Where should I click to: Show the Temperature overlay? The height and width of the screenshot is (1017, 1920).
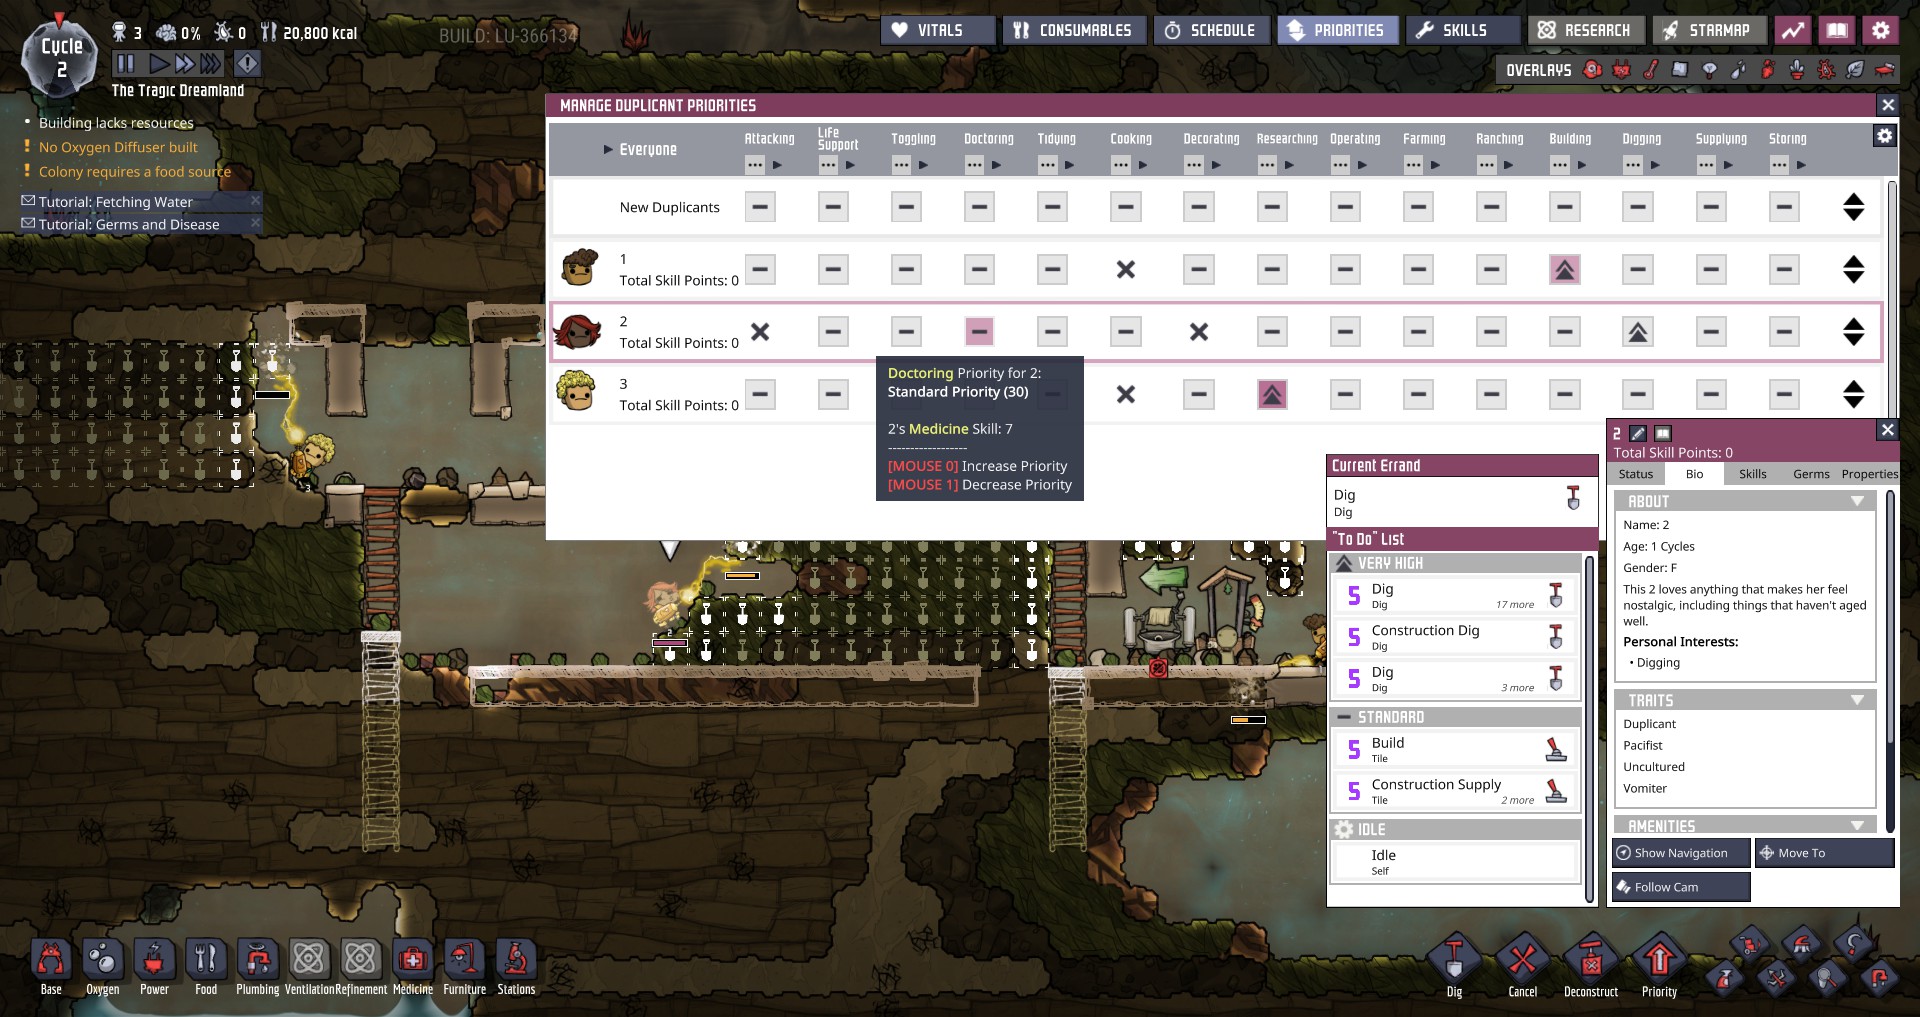[1651, 70]
